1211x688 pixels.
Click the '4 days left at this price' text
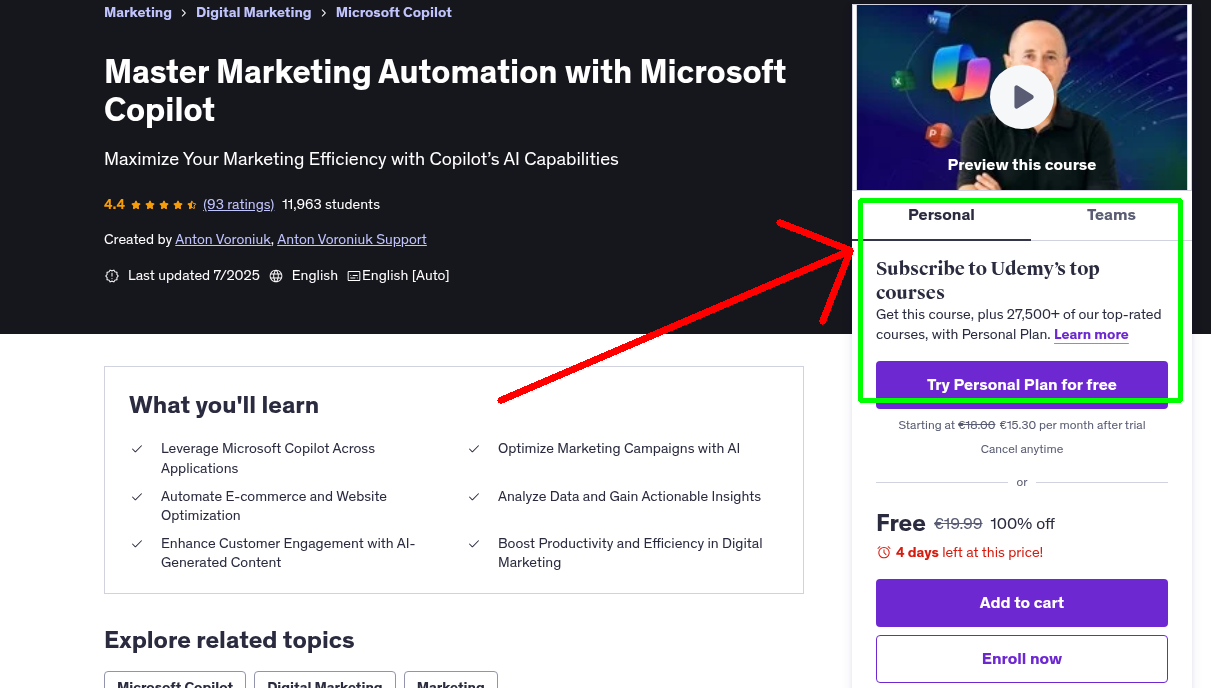tap(969, 553)
